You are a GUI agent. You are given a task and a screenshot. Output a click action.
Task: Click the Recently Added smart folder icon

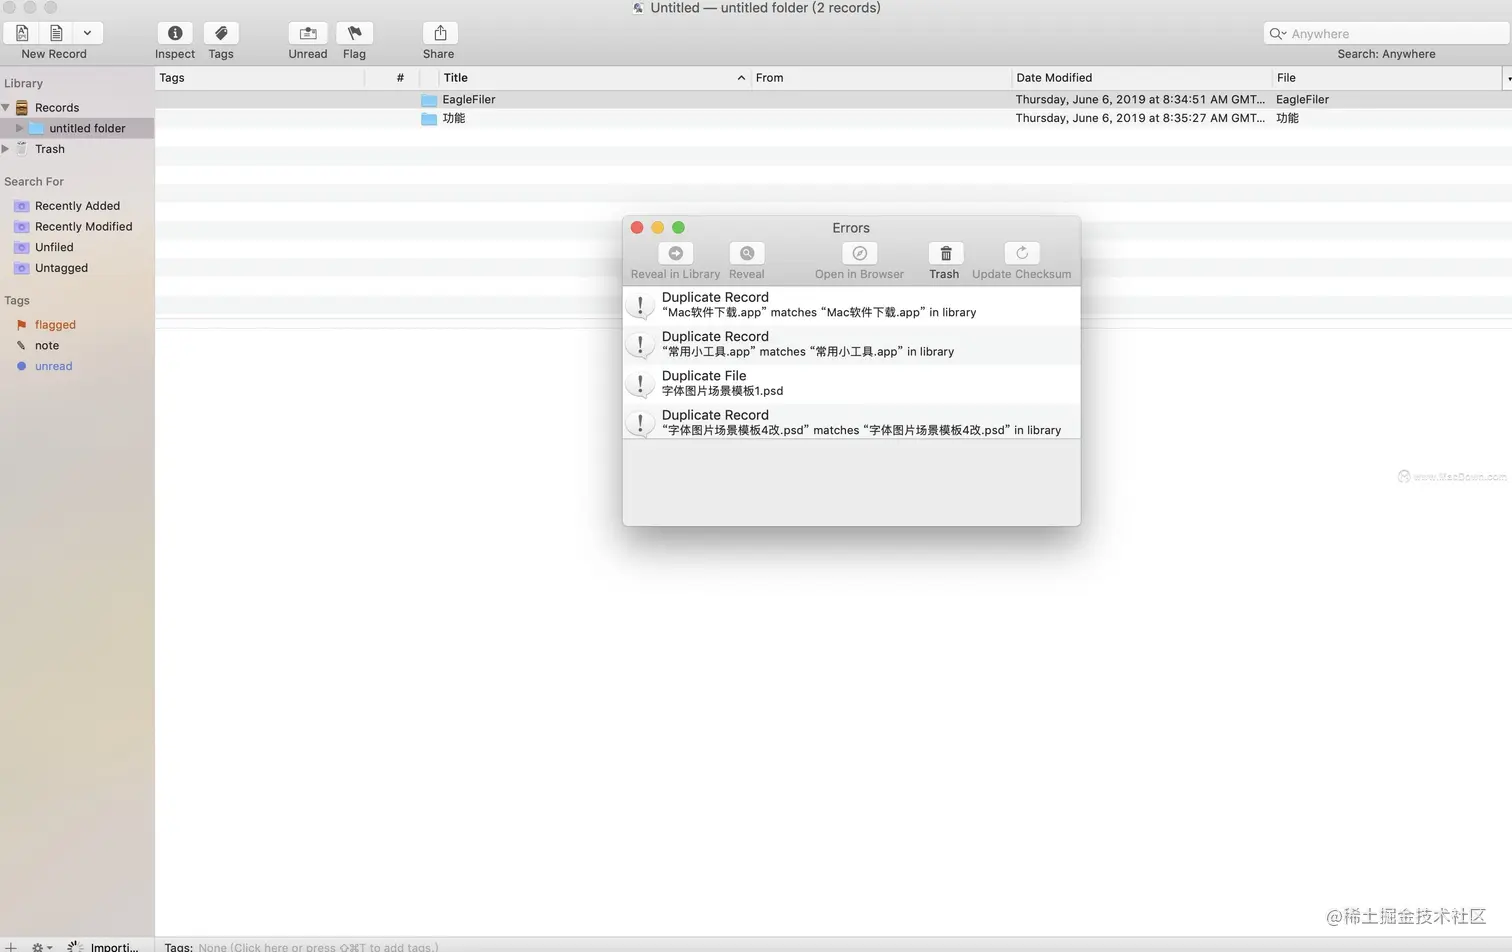pos(21,206)
